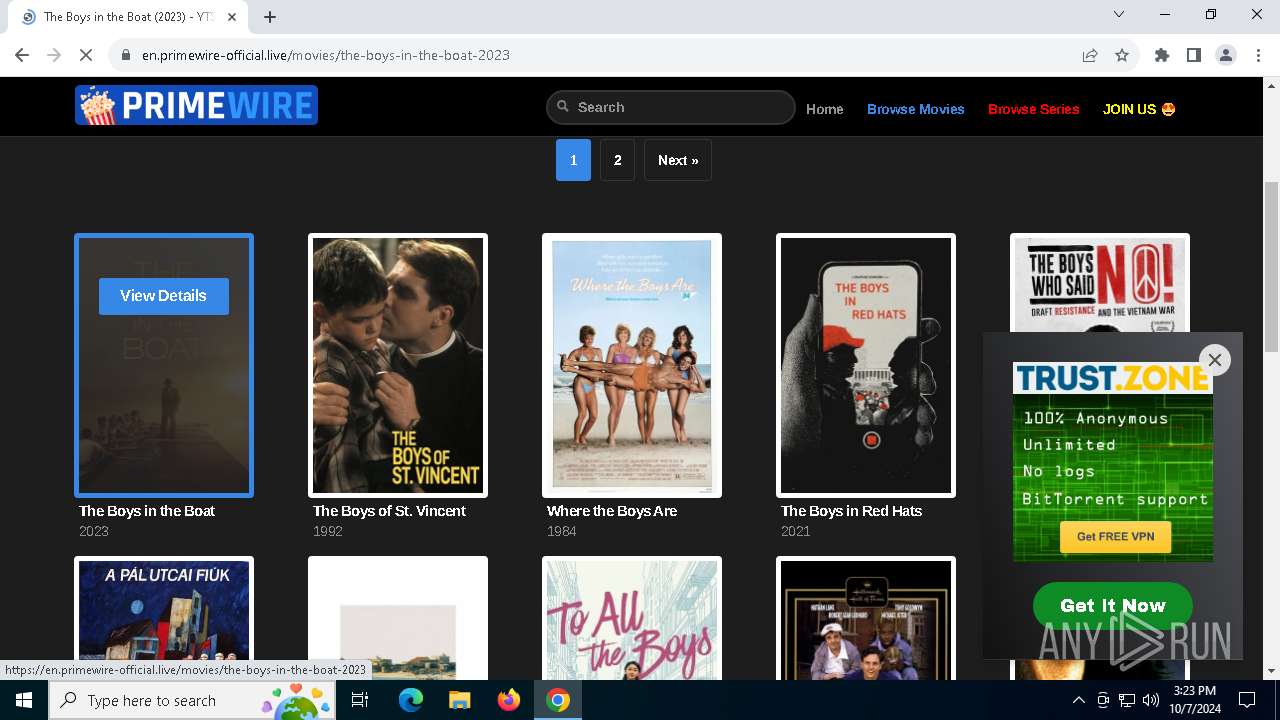Screen dimensions: 1280x720
Task: Stop the page loading
Action: tap(86, 55)
